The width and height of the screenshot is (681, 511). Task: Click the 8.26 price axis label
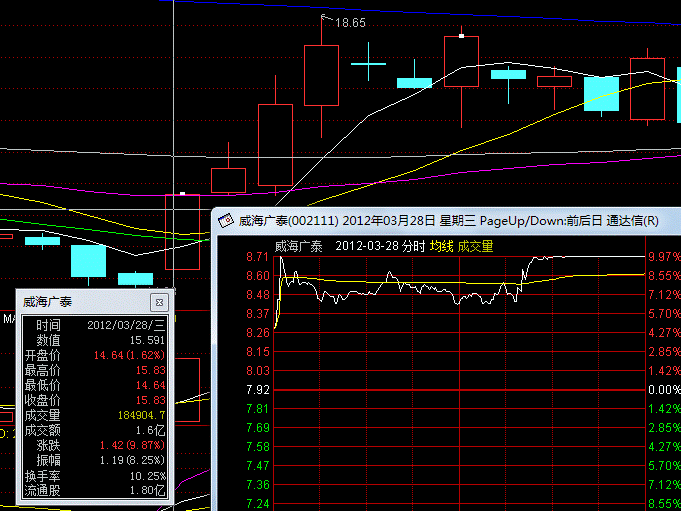[x=258, y=333]
